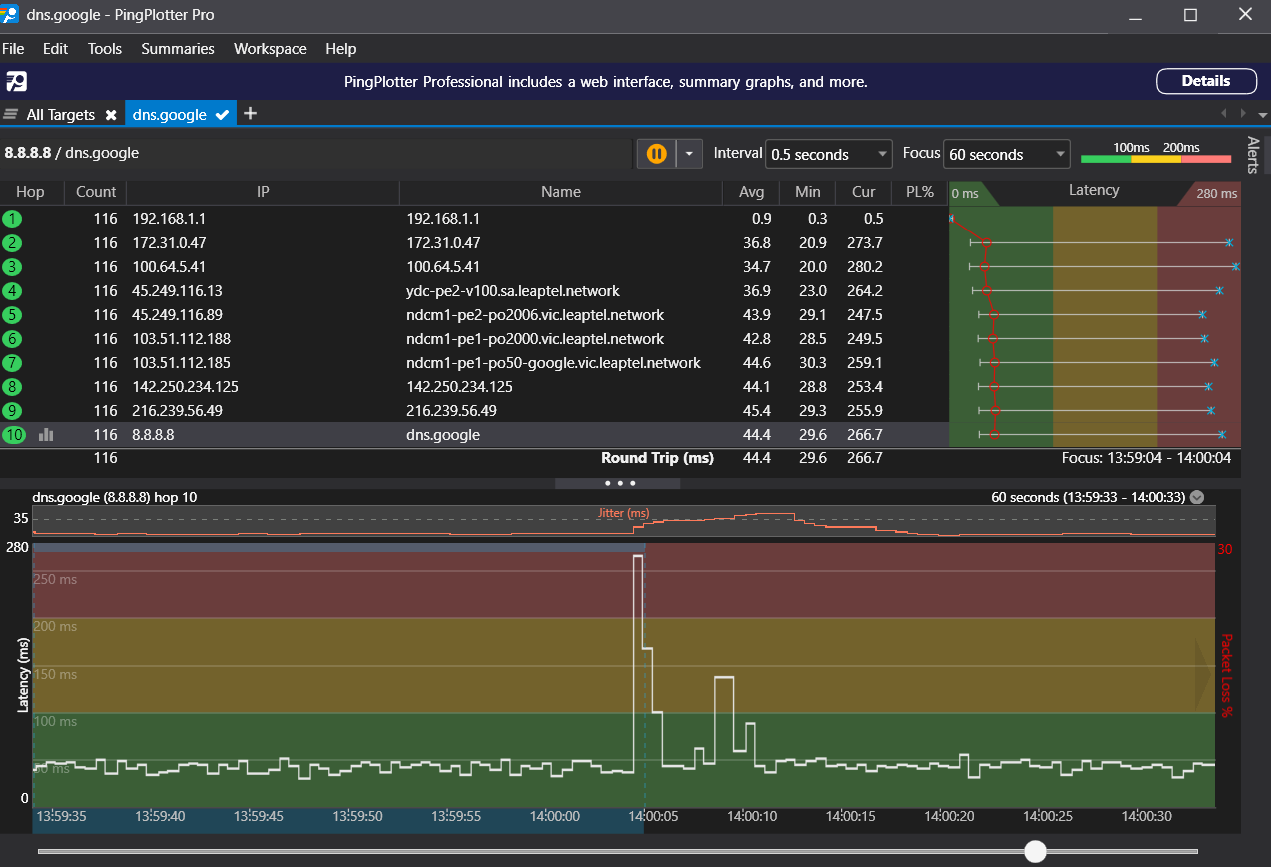The width and height of the screenshot is (1271, 867).
Task: Select ndcm1-pe1-po50-google.vic.leaptel.network name
Action: point(553,363)
